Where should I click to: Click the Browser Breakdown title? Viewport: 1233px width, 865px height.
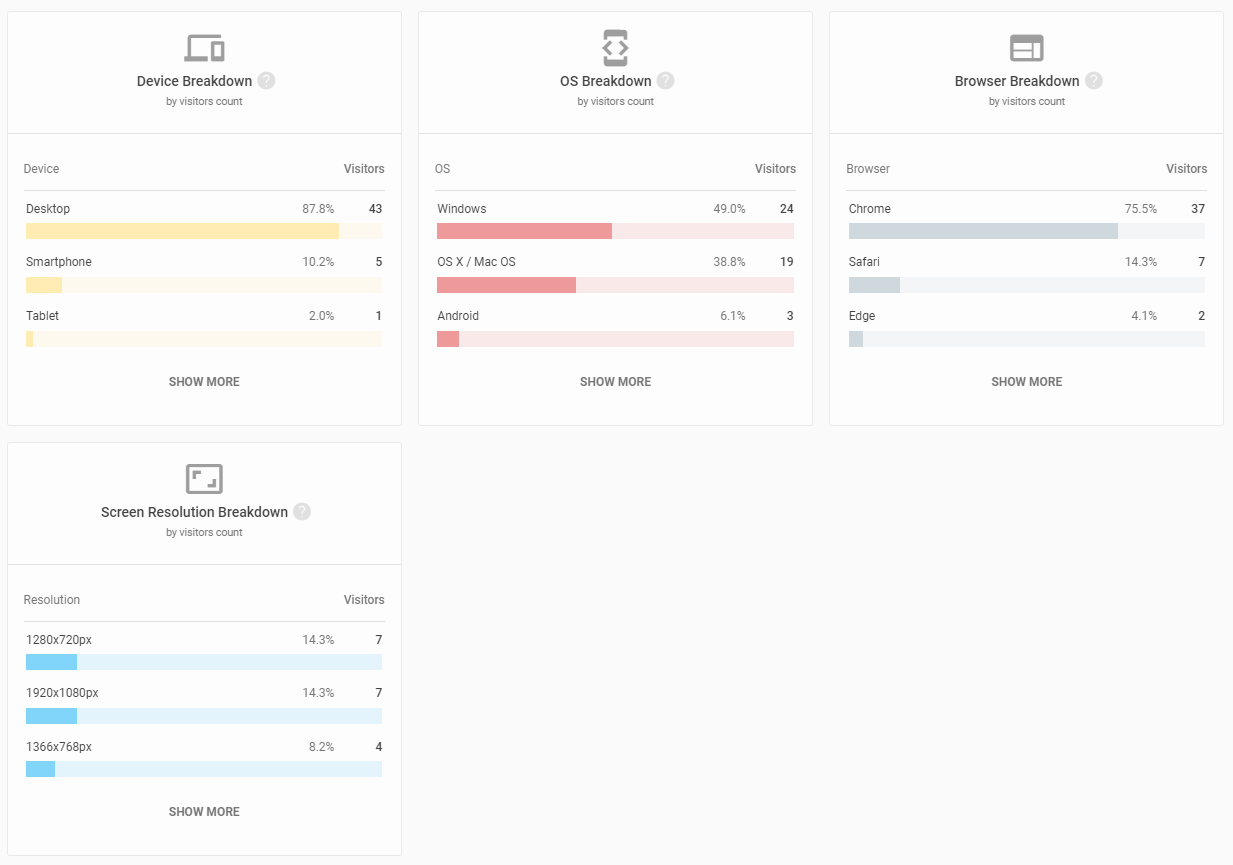point(1017,81)
